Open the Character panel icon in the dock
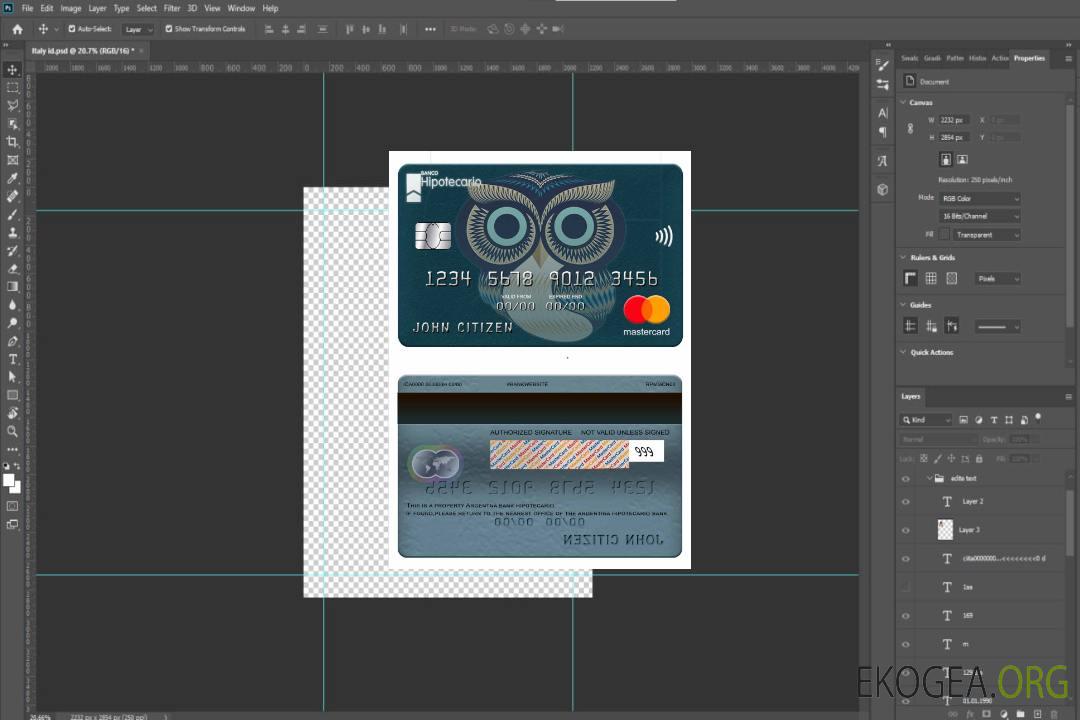1080x720 pixels. [x=882, y=113]
